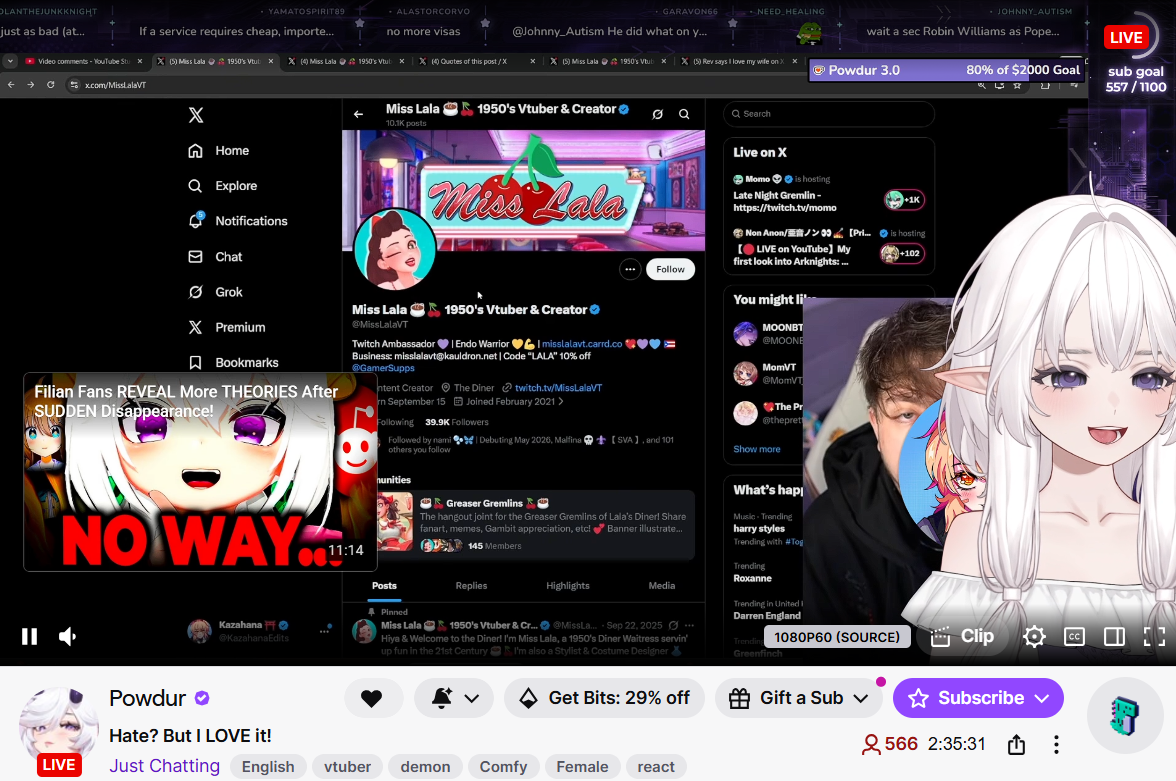The height and width of the screenshot is (781, 1176).
Task: Click Miss Lala profile picture
Action: [394, 249]
